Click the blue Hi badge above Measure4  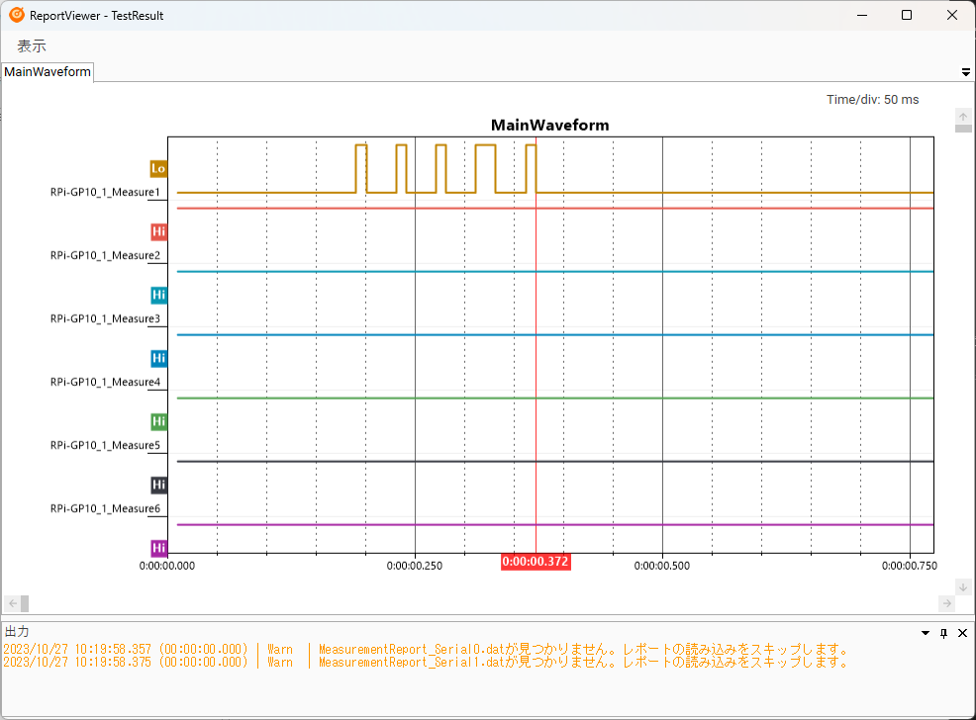pos(158,358)
